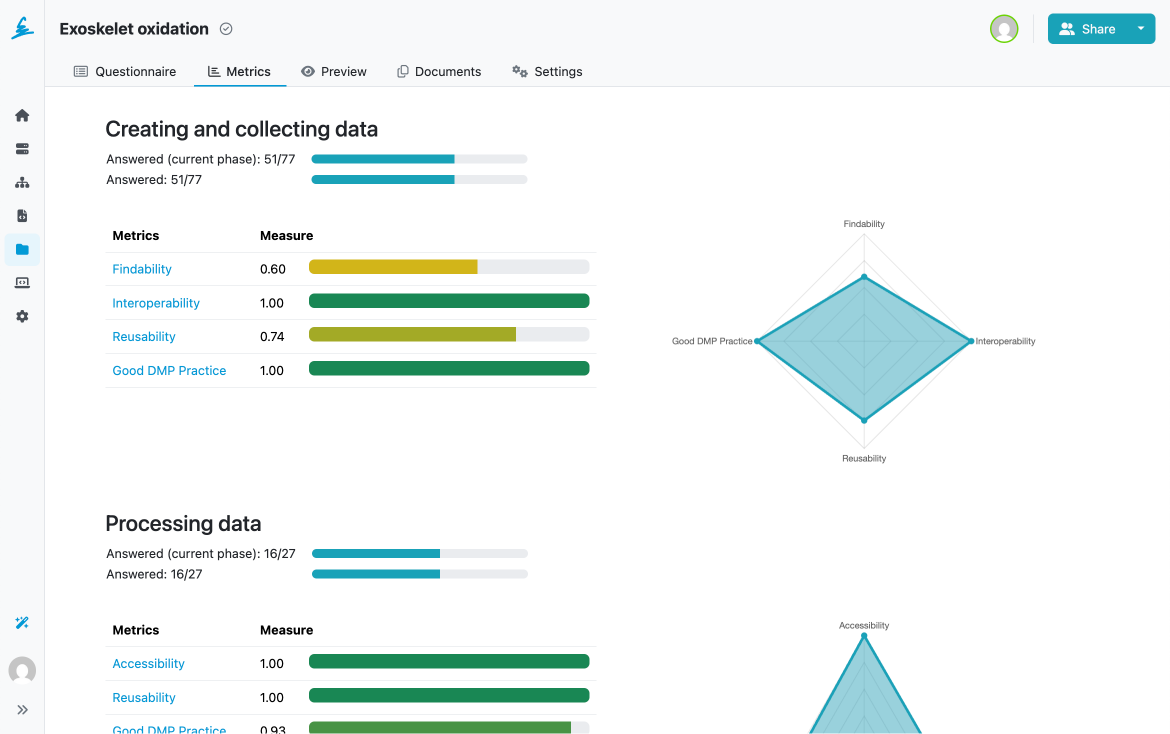Select the highlighted folder icon in the sidebar
This screenshot has height=734, width=1170.
tap(22, 249)
